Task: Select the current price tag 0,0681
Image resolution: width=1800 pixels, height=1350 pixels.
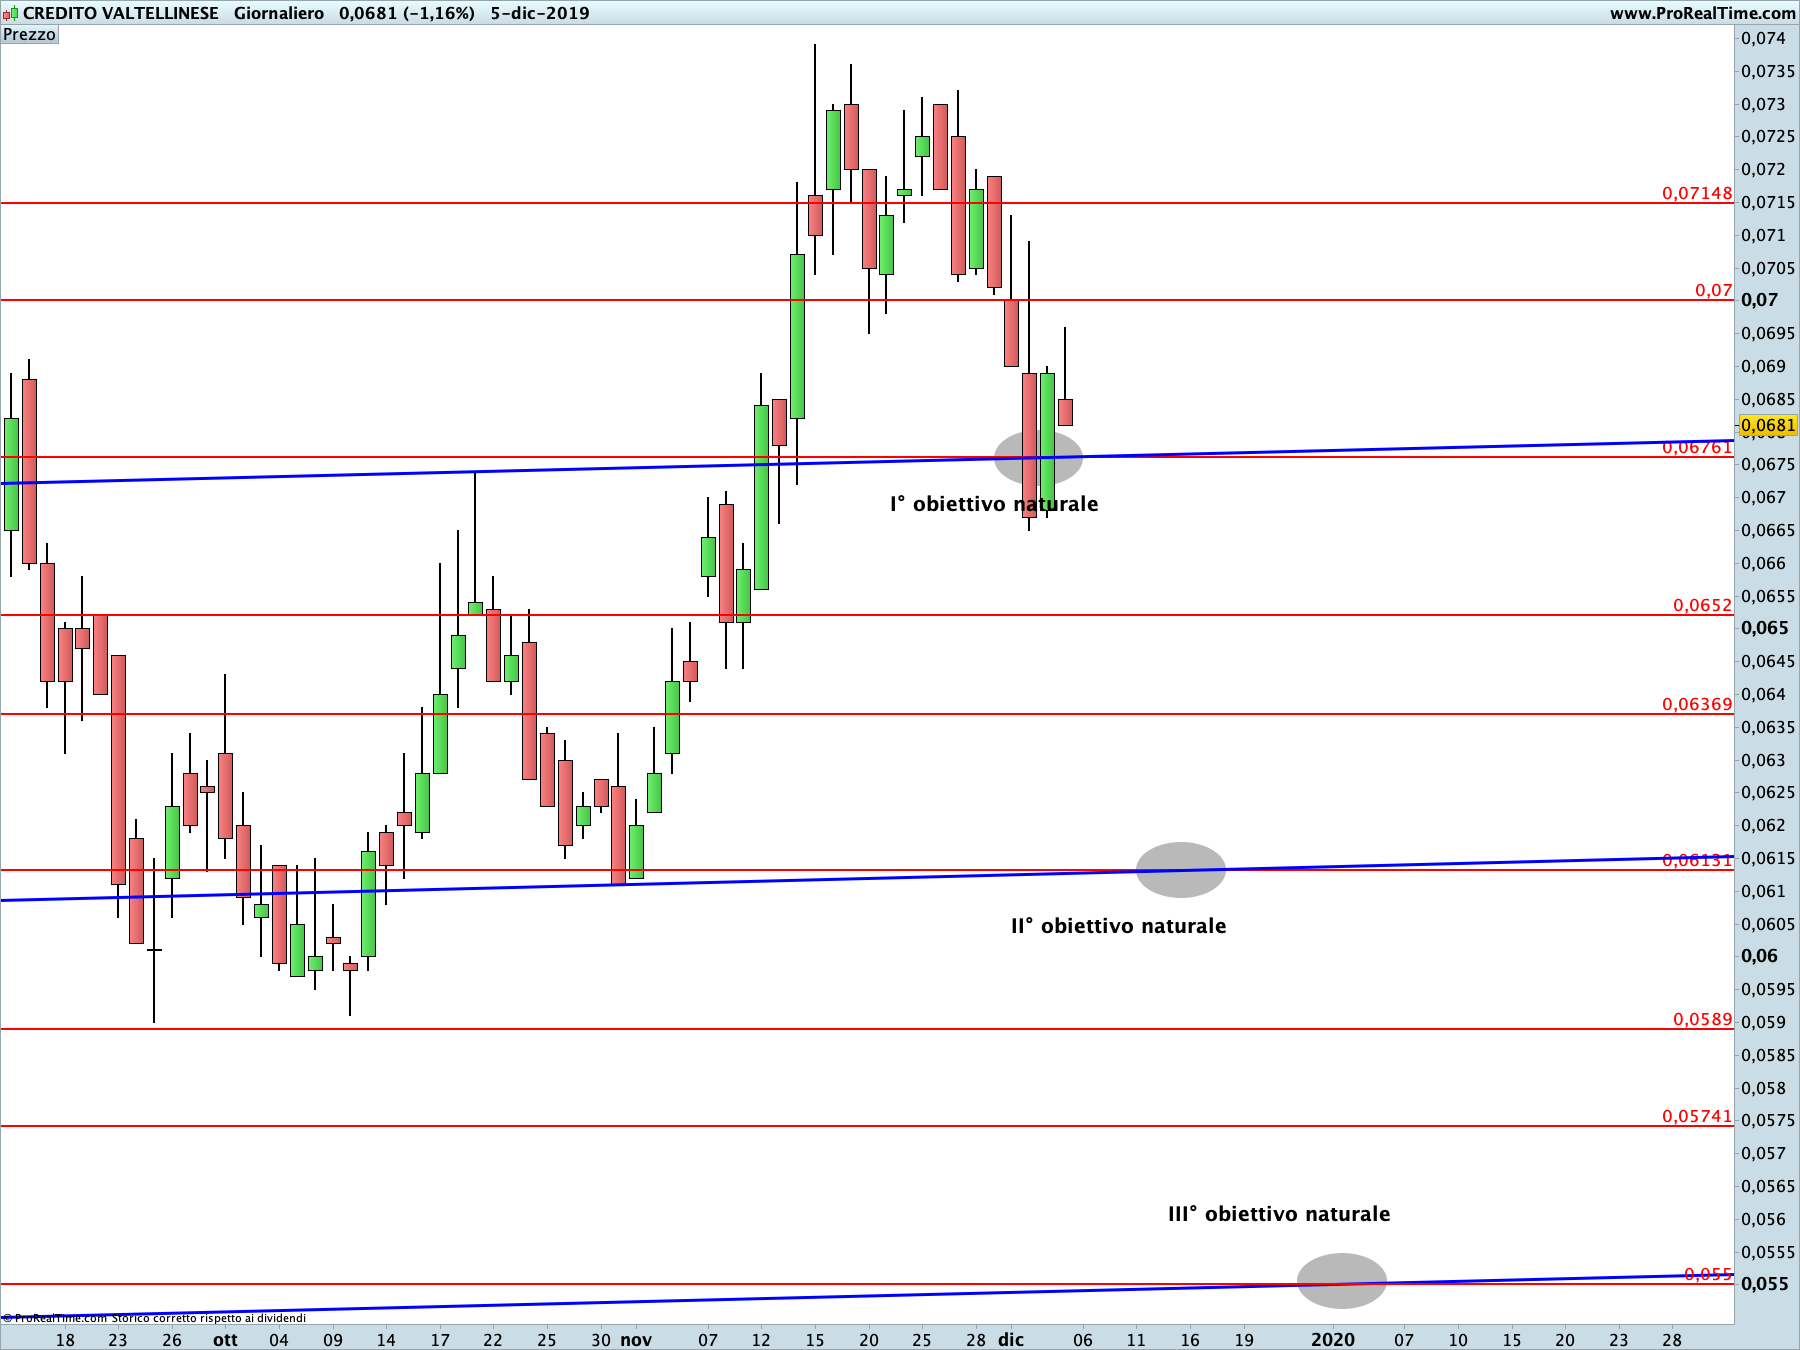Action: [1768, 425]
